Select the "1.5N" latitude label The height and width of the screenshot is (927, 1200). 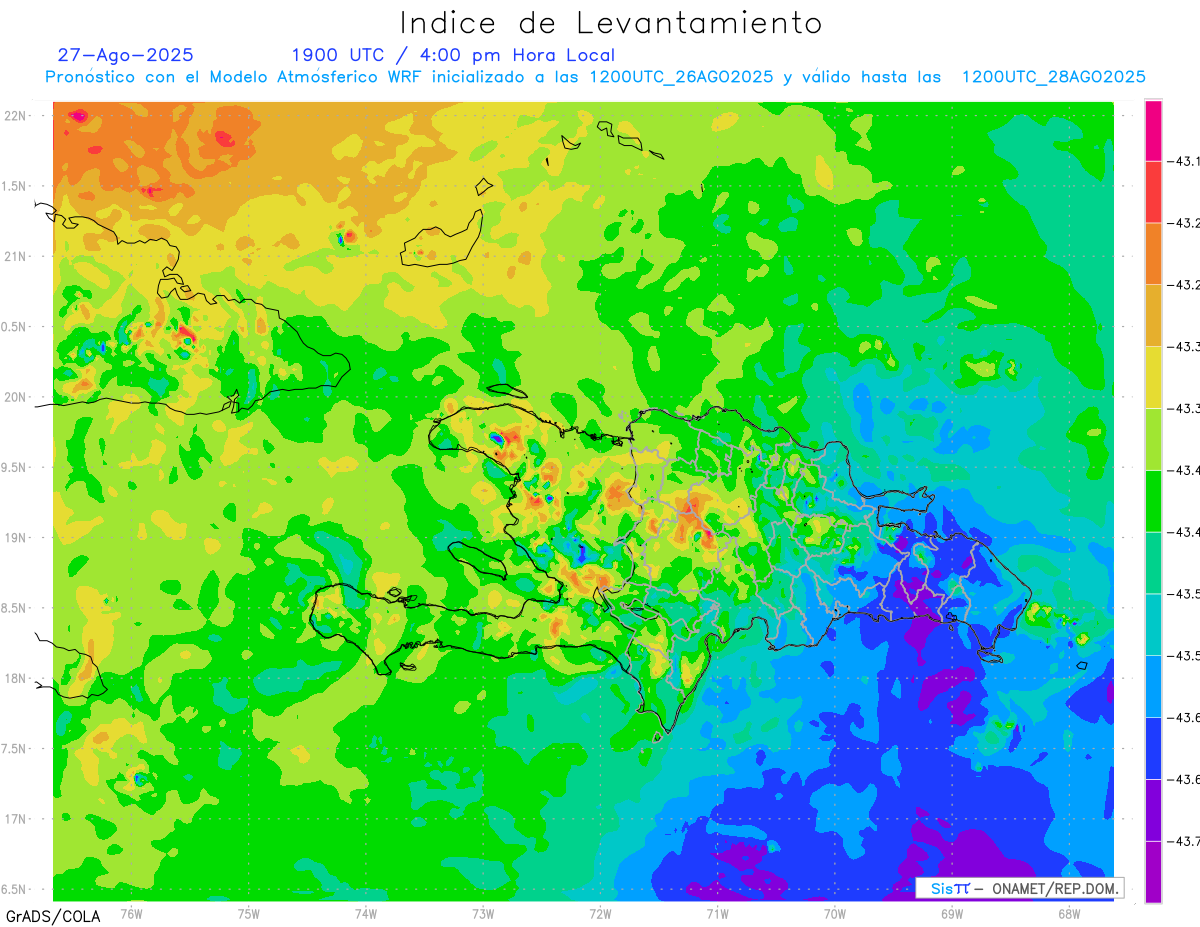click(15, 186)
